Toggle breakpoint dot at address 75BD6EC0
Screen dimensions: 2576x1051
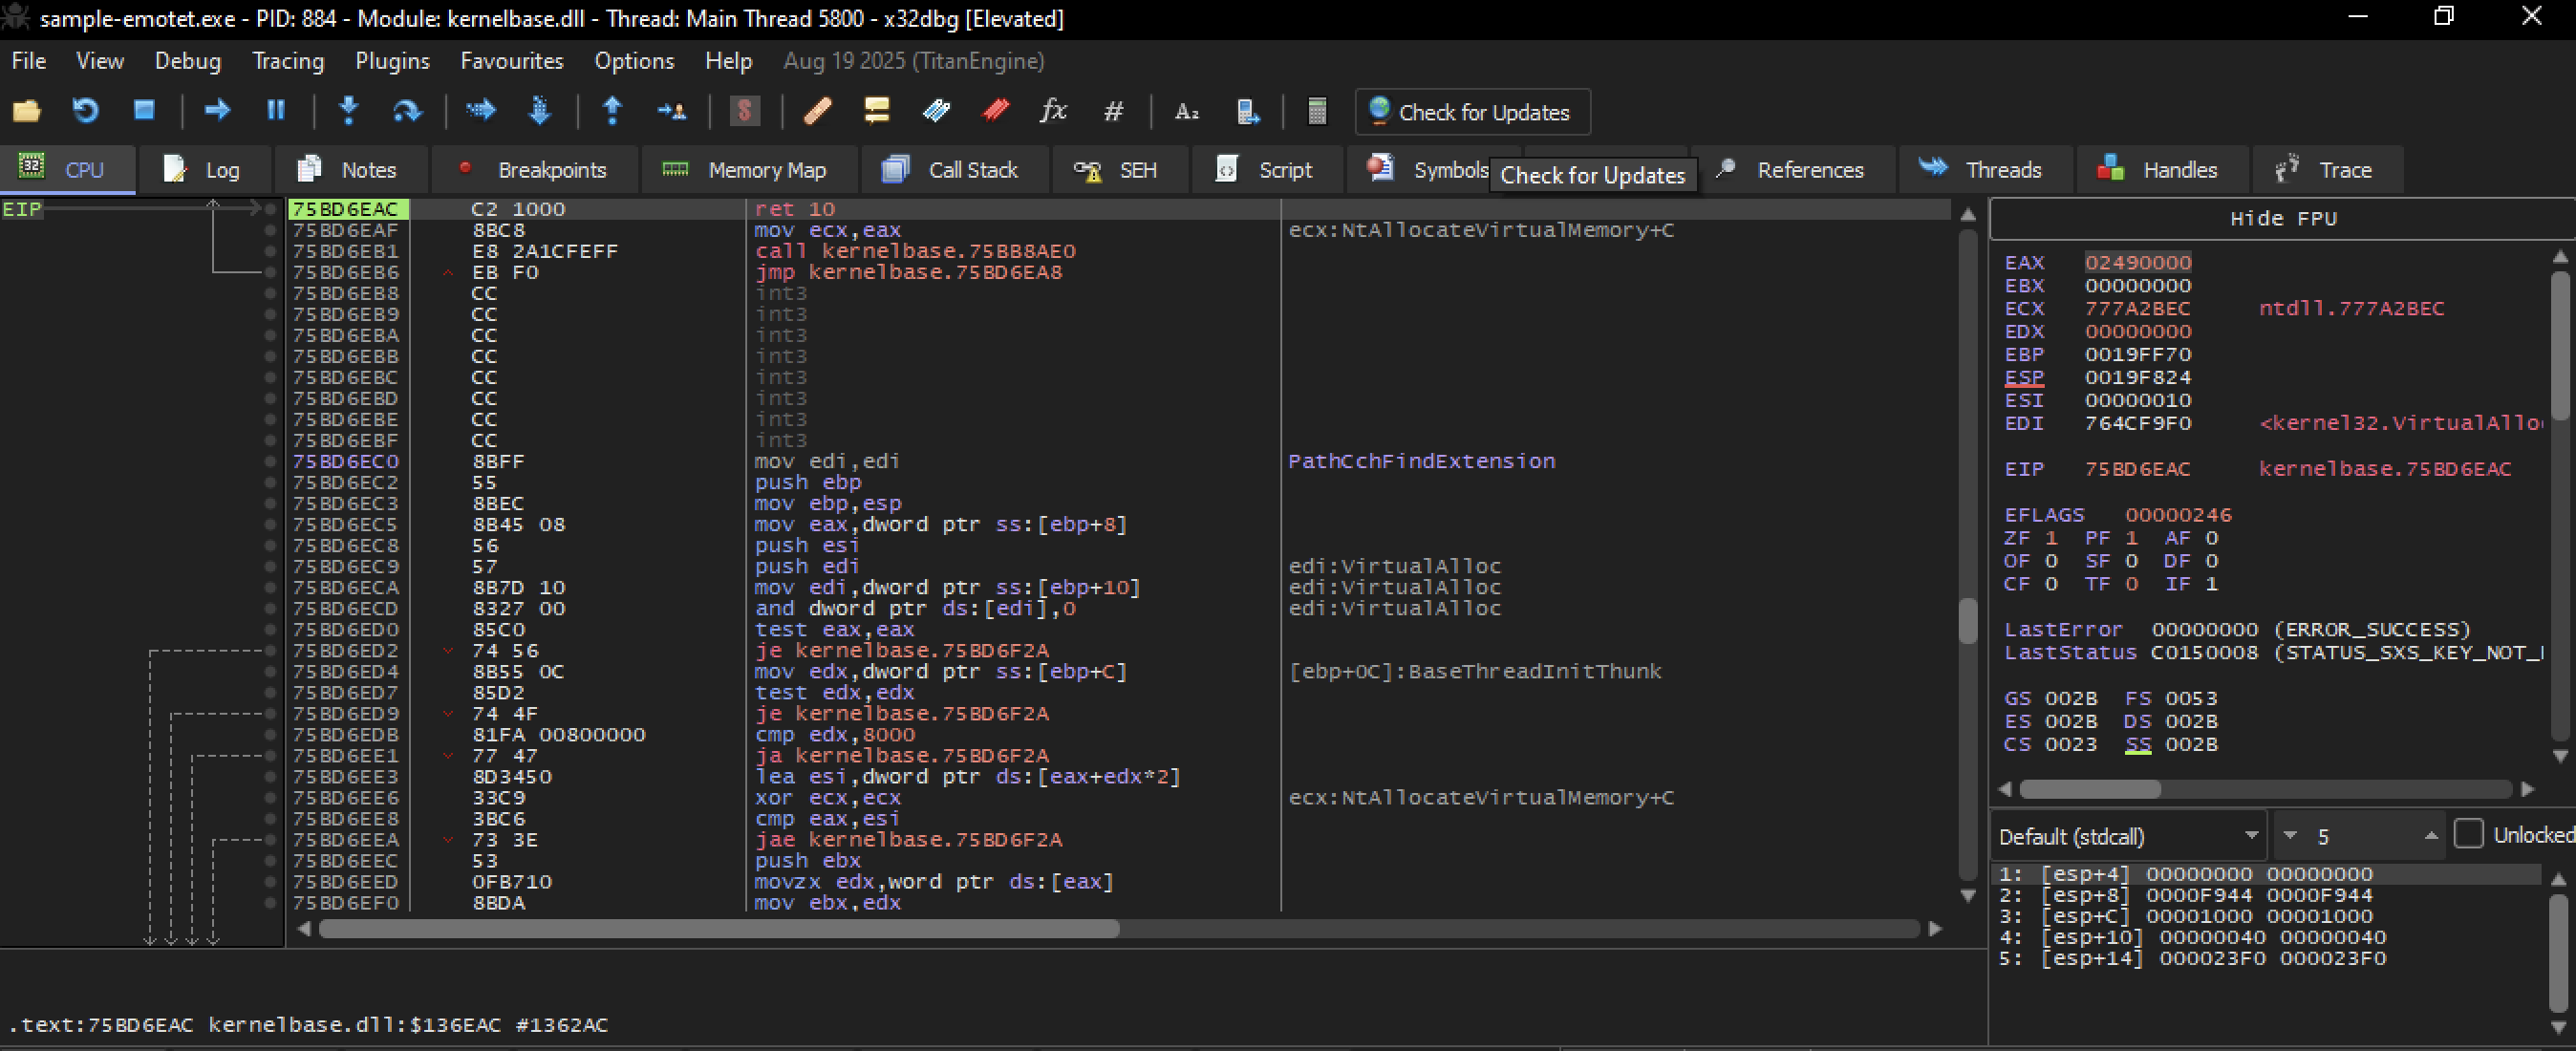(270, 461)
